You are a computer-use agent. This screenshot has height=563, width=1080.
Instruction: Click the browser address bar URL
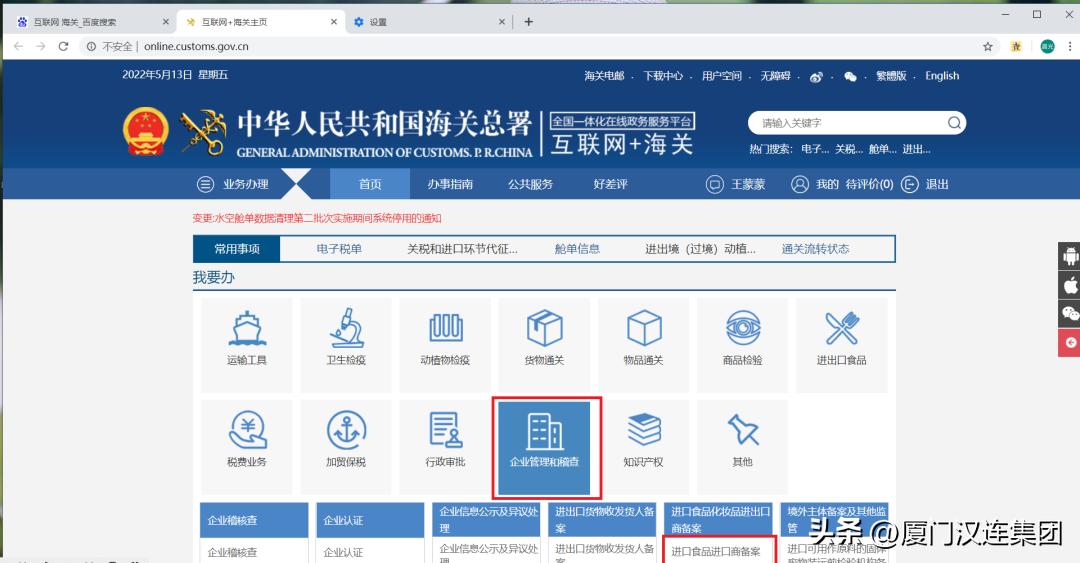196,46
